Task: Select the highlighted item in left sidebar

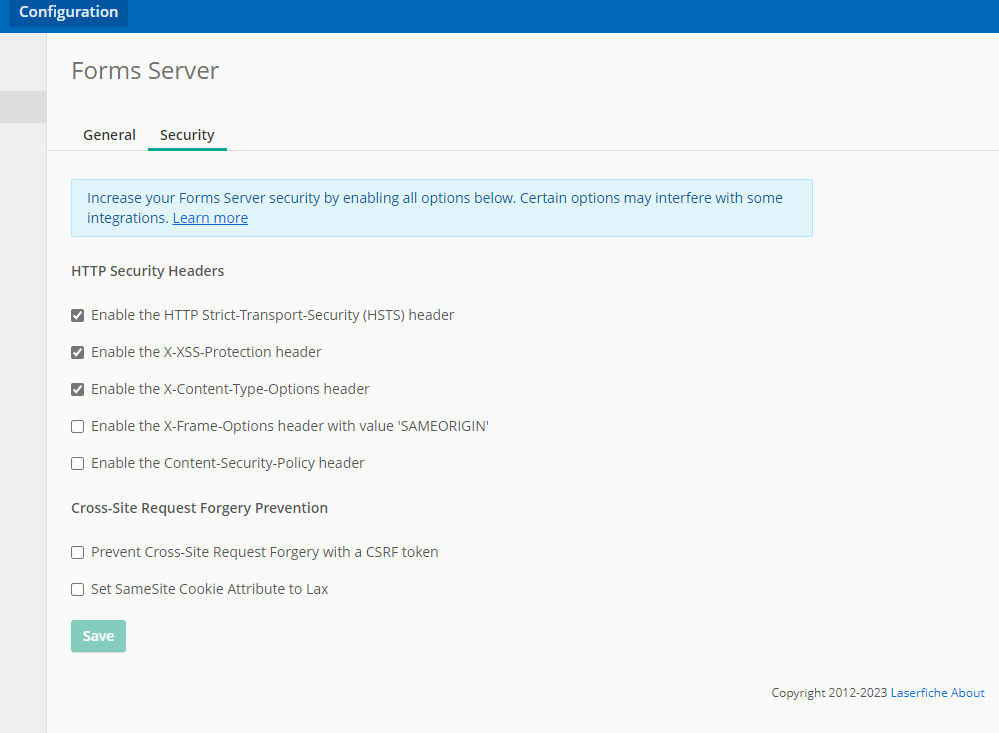Action: tap(23, 107)
